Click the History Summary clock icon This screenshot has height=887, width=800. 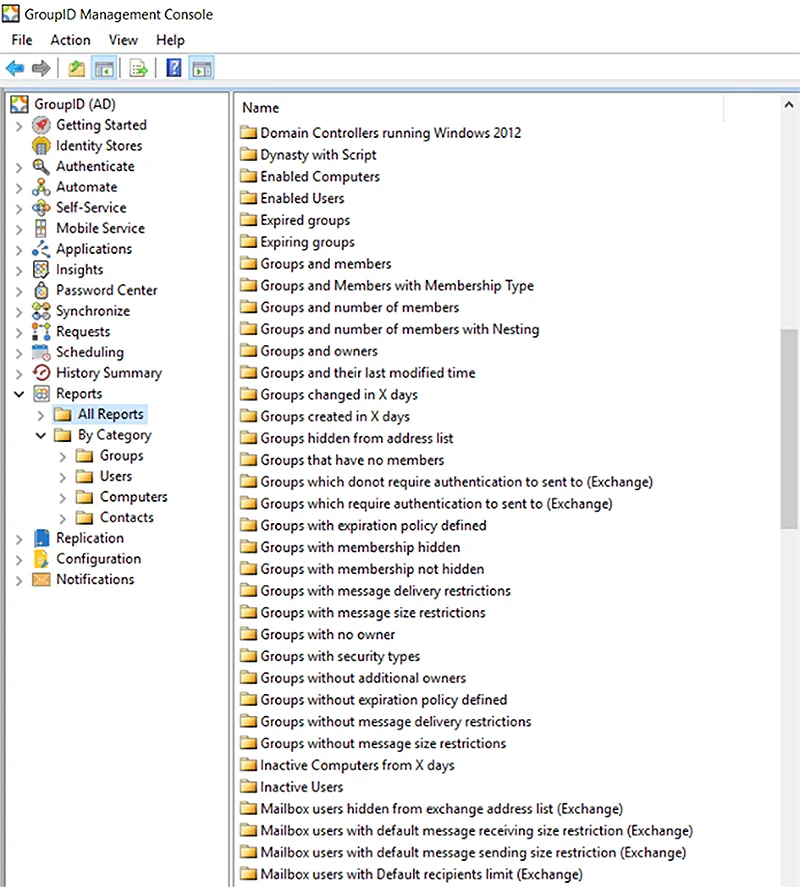(x=41, y=373)
